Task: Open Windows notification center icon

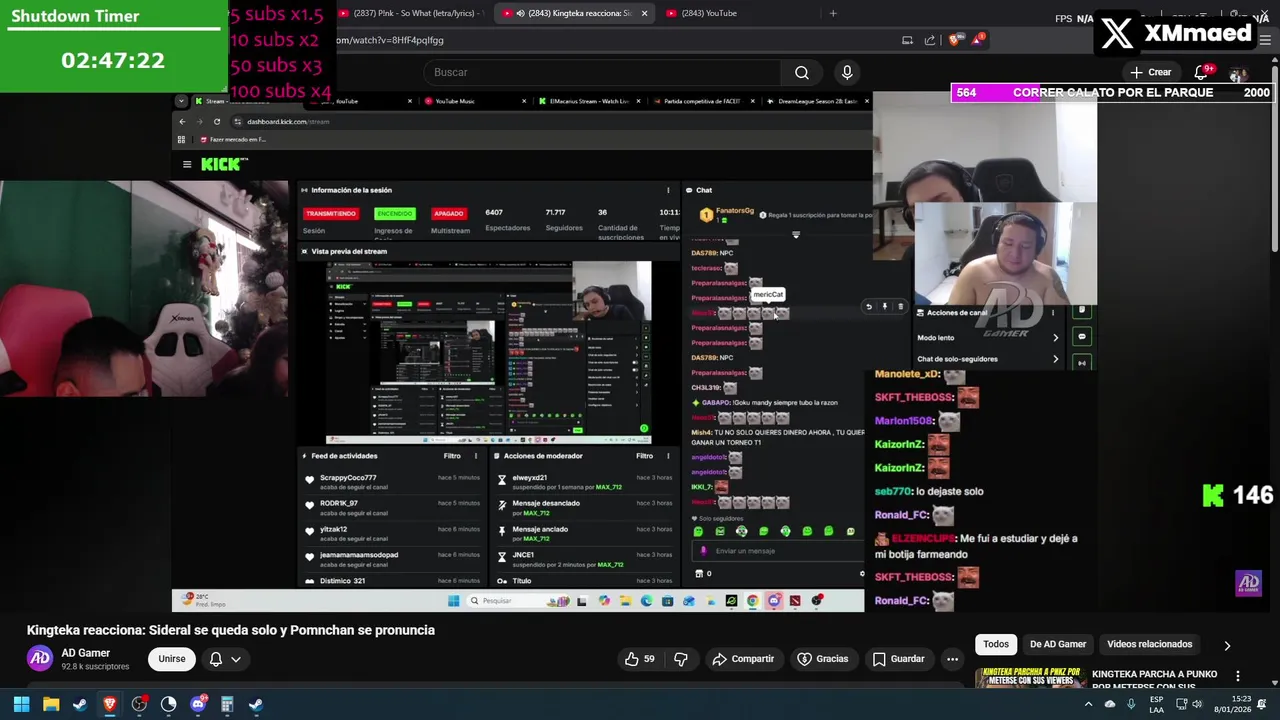Action: coord(1262,704)
